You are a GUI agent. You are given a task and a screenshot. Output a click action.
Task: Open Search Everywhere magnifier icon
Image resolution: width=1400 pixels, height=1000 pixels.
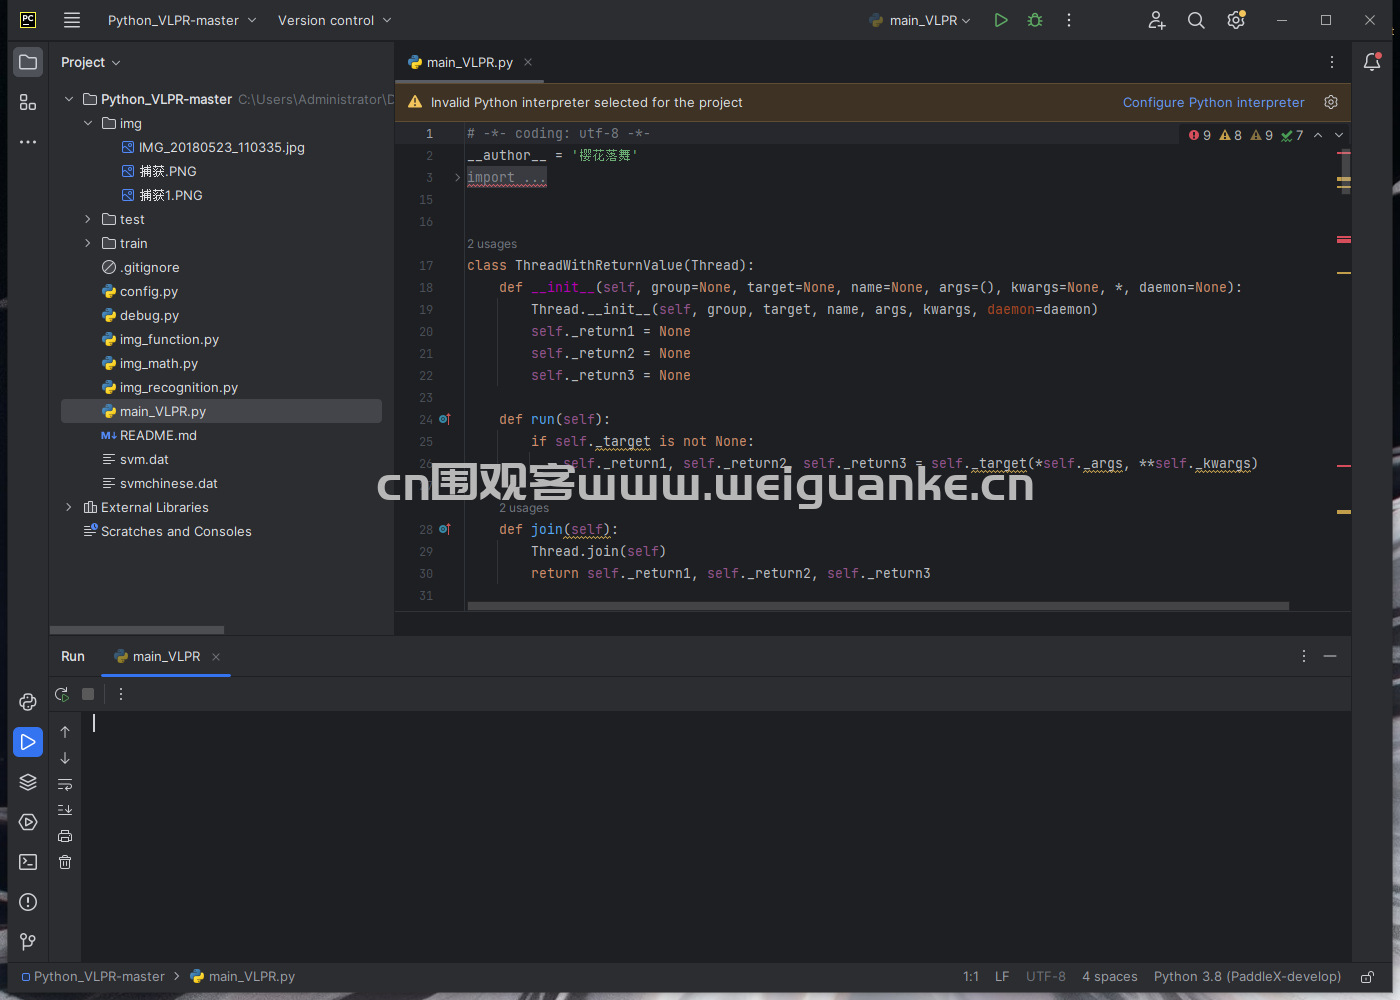[x=1196, y=20]
